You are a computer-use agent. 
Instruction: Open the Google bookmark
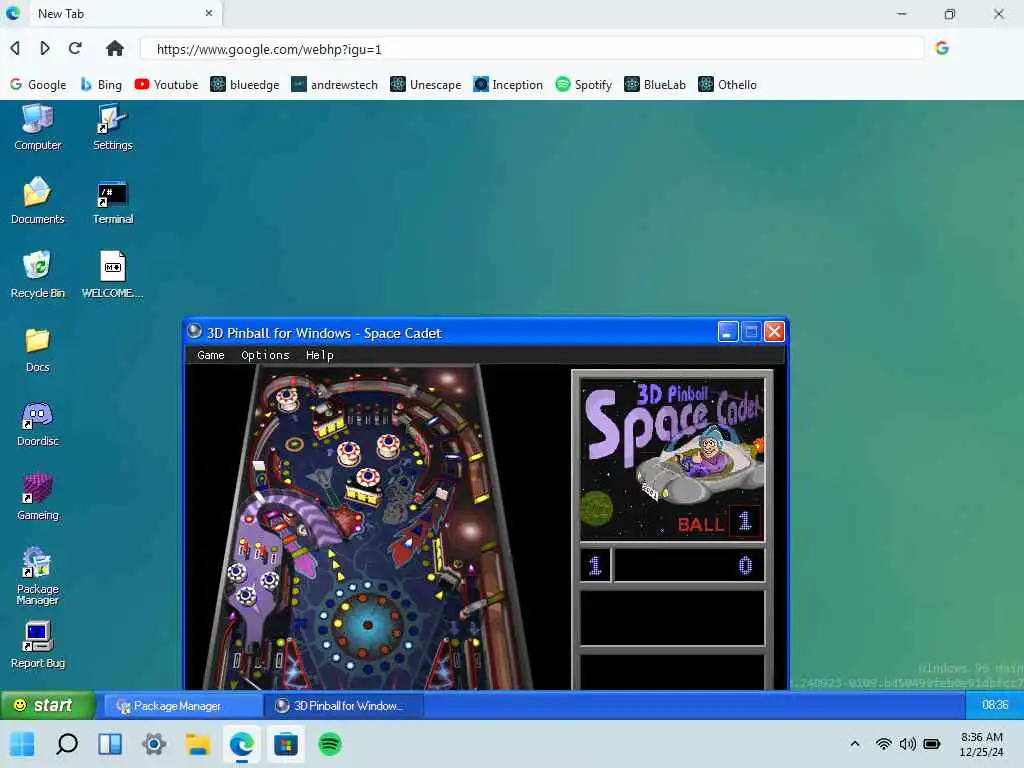click(38, 85)
